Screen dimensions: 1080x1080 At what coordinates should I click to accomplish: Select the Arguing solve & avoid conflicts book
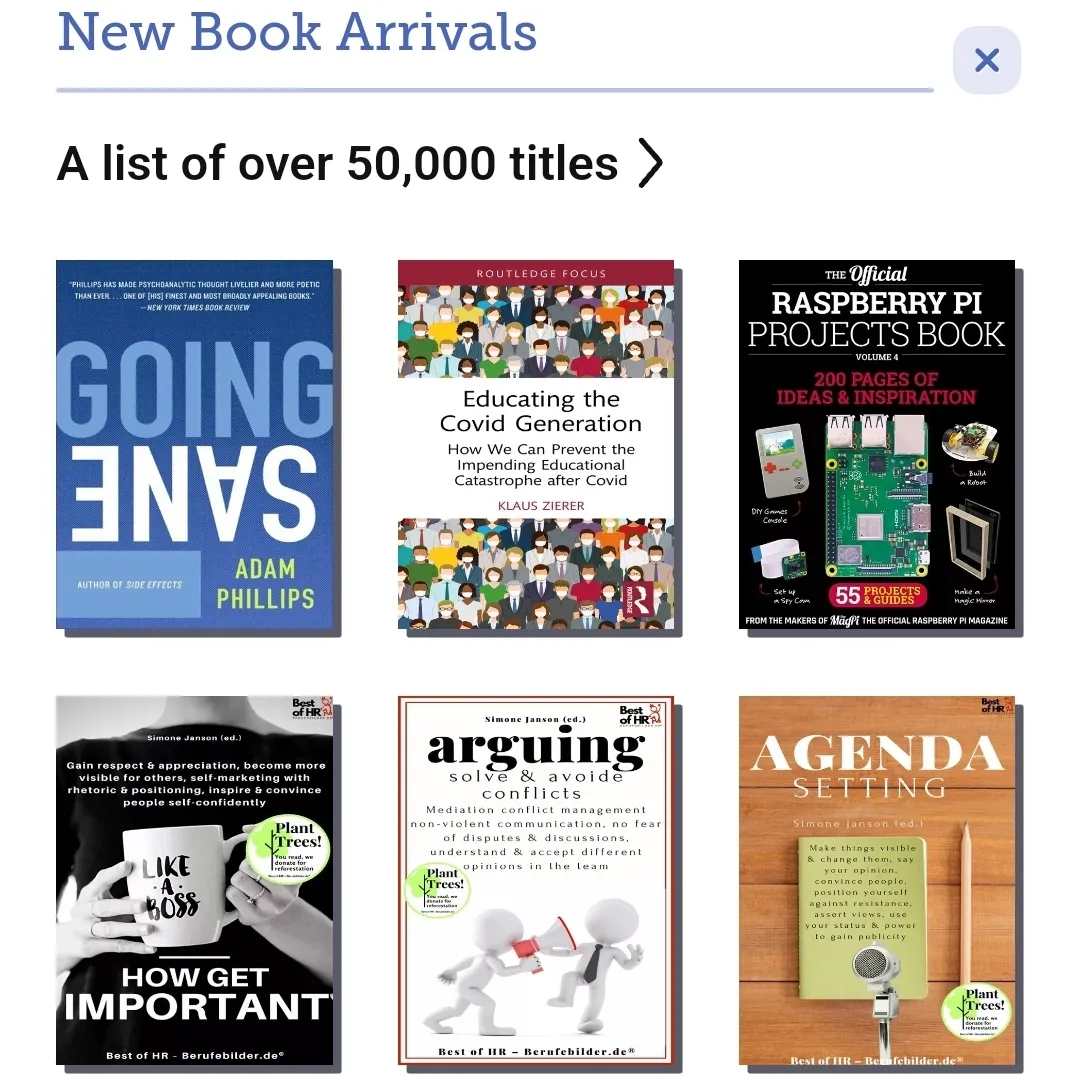coord(536,880)
